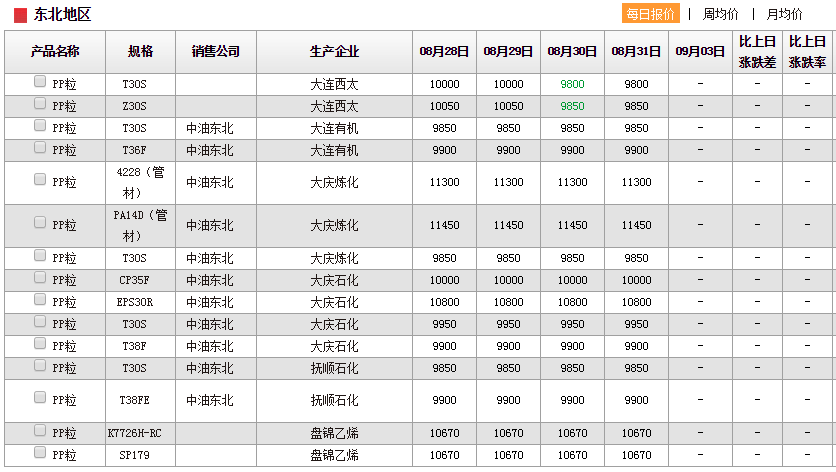
Task: Check the box for Z30S 大连西太 row
Action: click(x=40, y=103)
